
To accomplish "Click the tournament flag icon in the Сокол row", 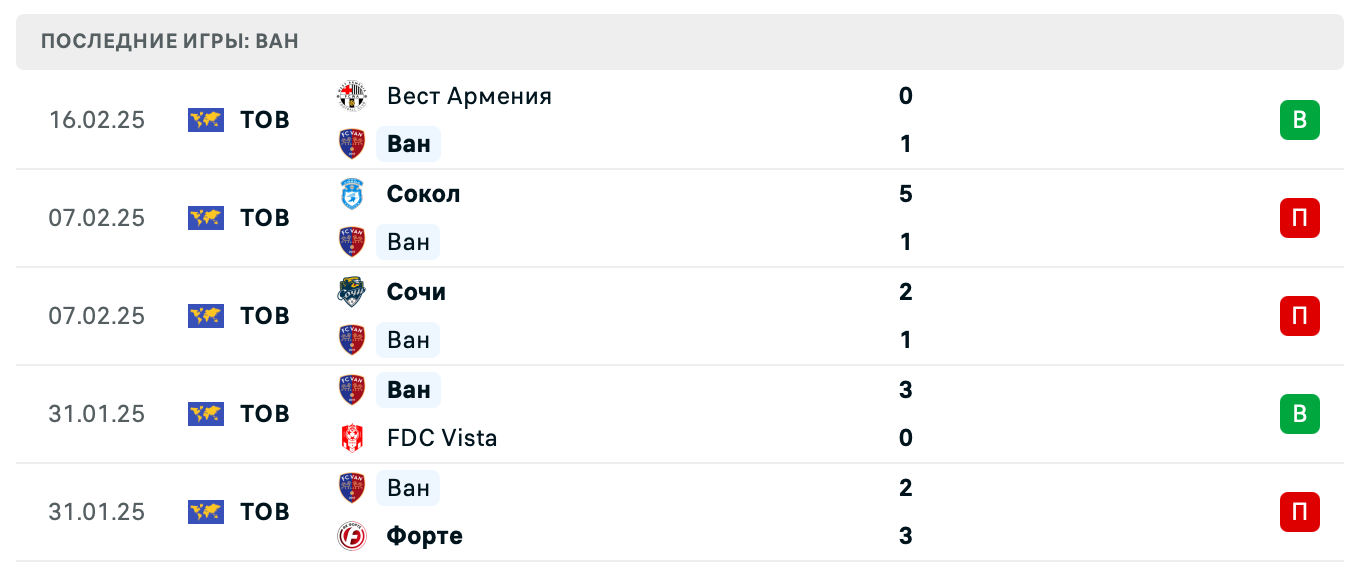I will (x=204, y=217).
